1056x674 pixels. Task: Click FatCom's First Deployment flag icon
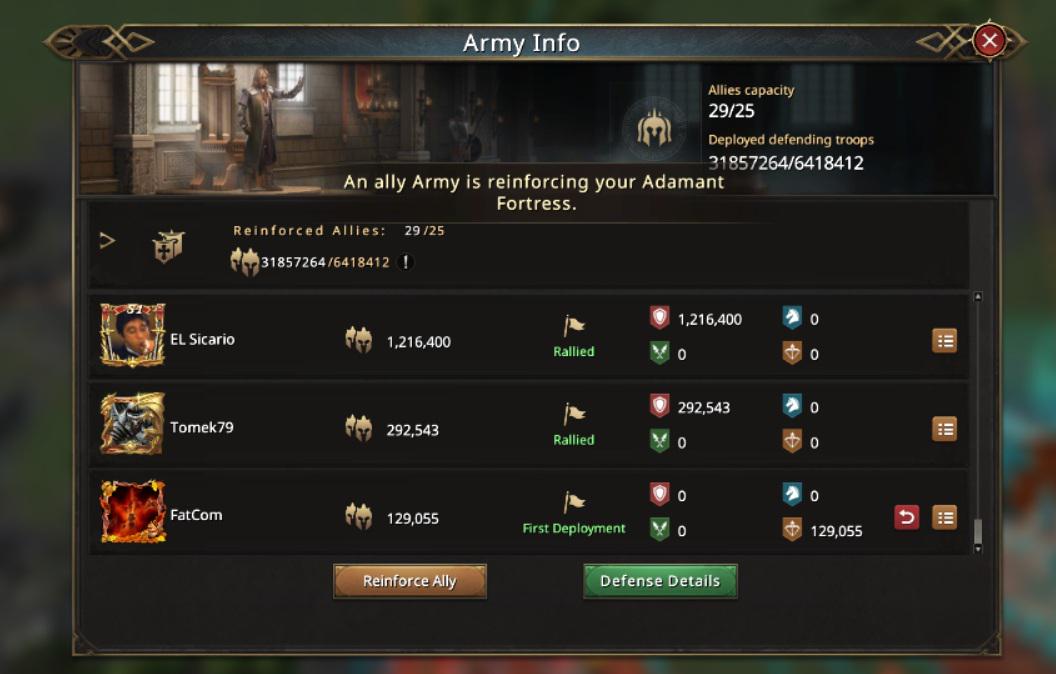coord(573,502)
